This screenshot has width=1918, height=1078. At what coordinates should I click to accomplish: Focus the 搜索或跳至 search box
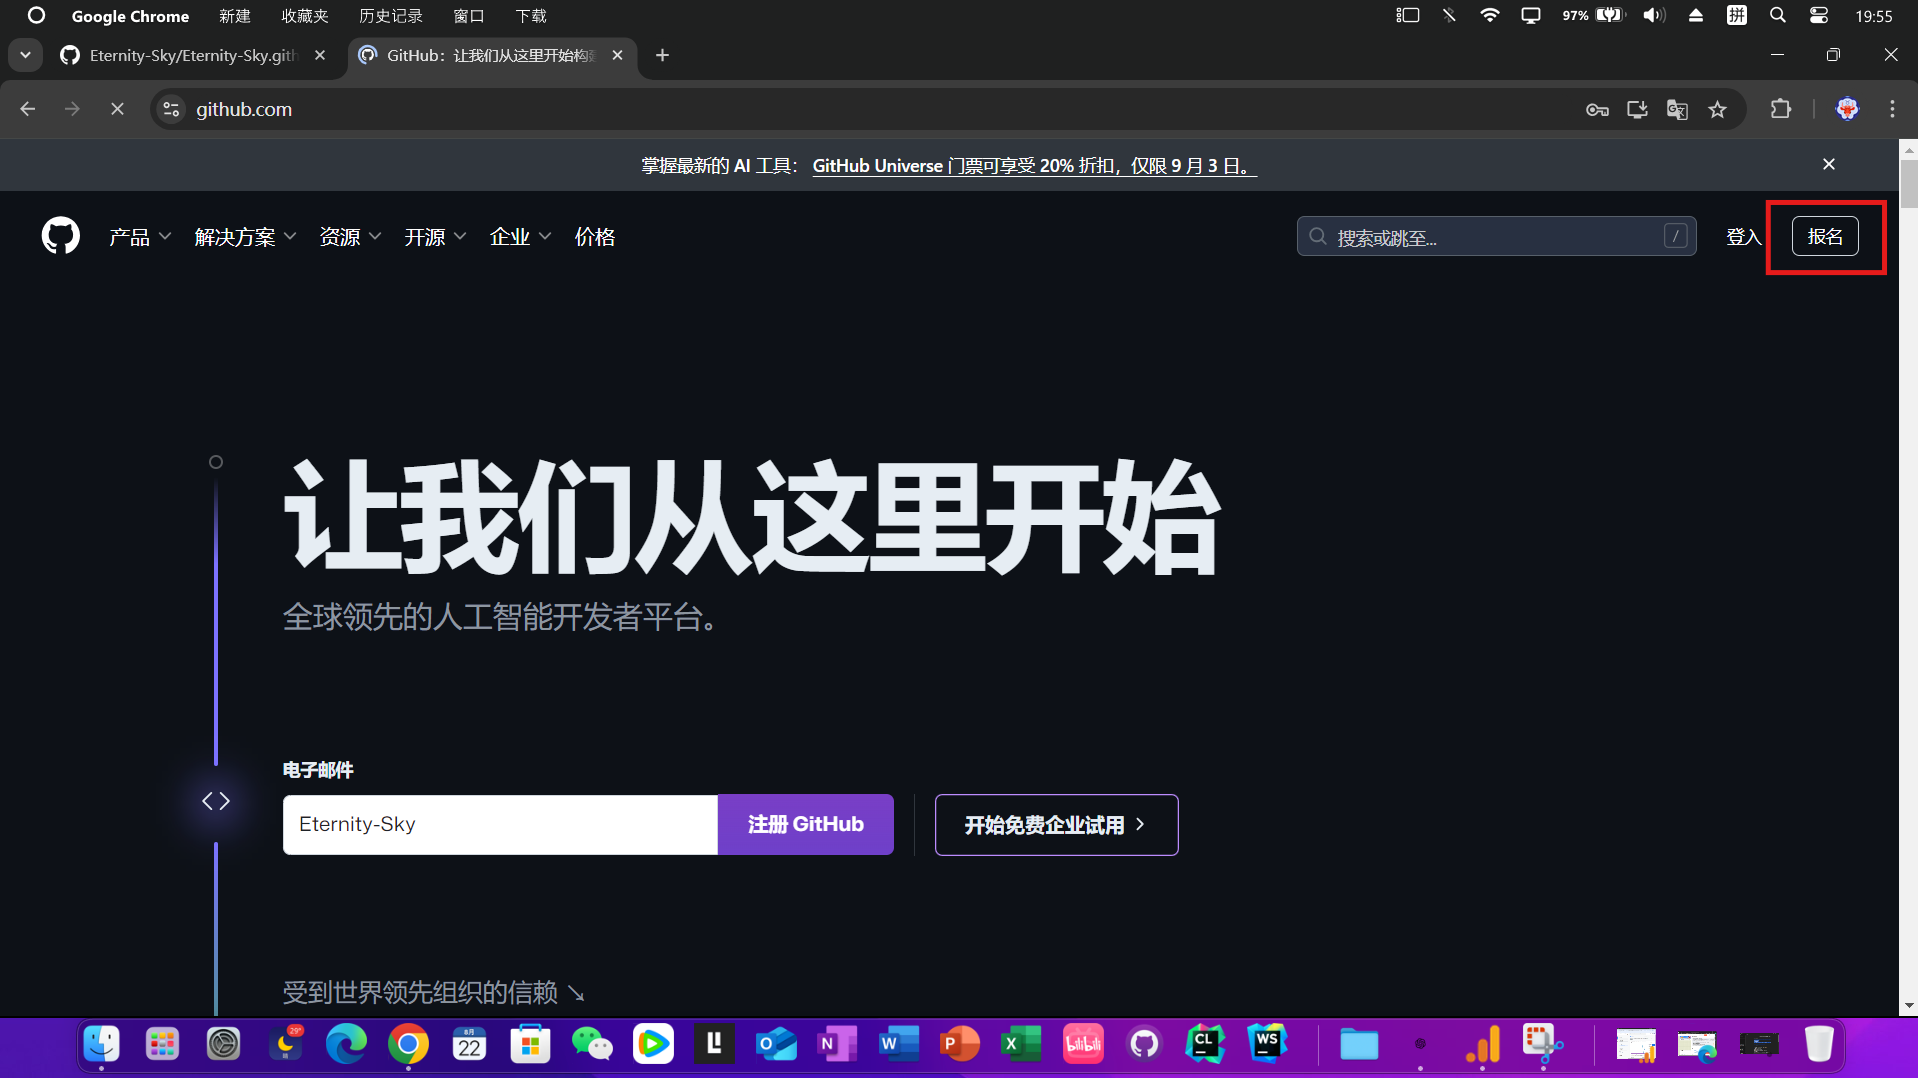1496,237
